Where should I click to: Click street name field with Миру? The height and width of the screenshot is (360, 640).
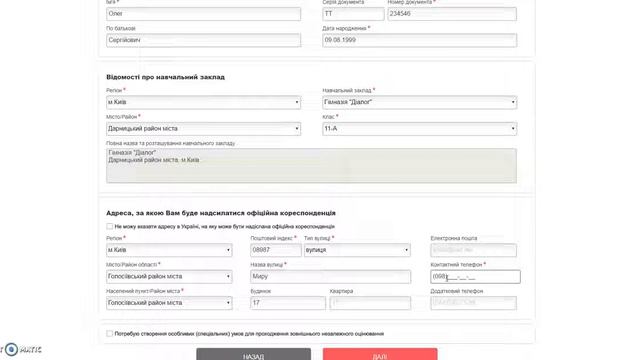click(x=330, y=276)
